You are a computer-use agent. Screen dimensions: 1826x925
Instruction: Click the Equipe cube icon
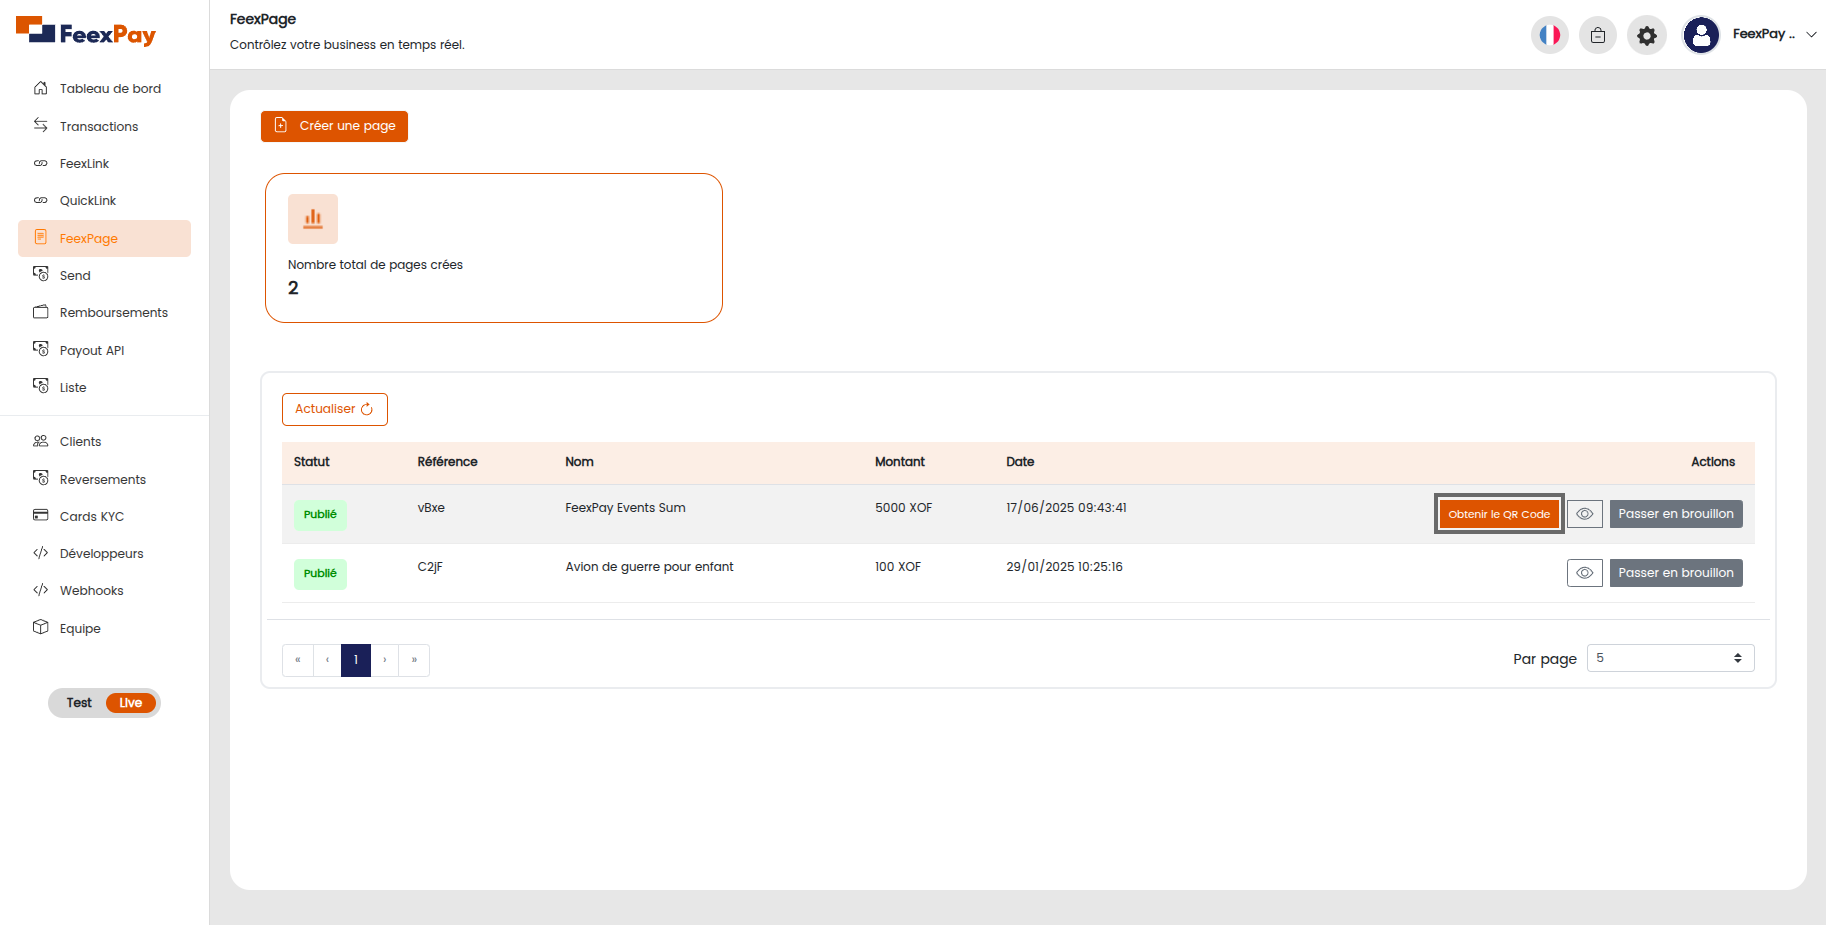[41, 627]
